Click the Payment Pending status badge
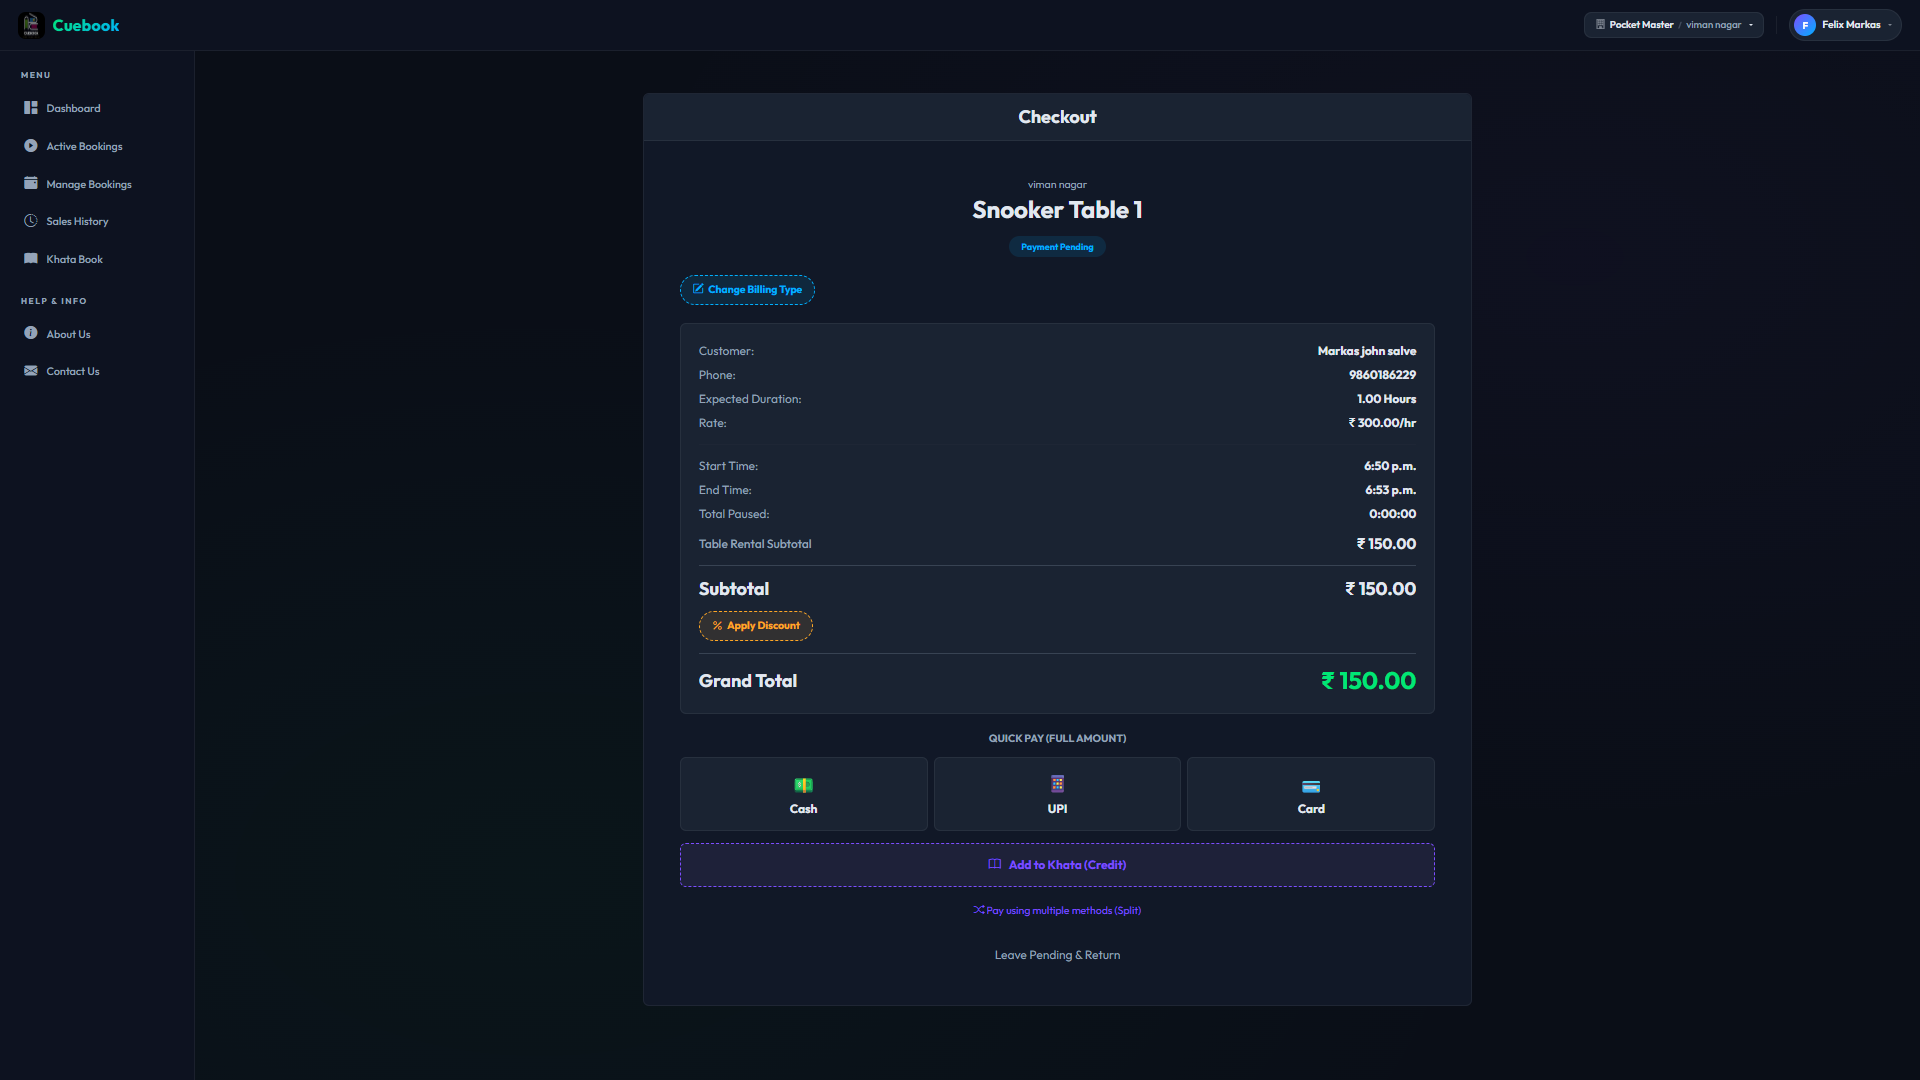 (x=1057, y=247)
